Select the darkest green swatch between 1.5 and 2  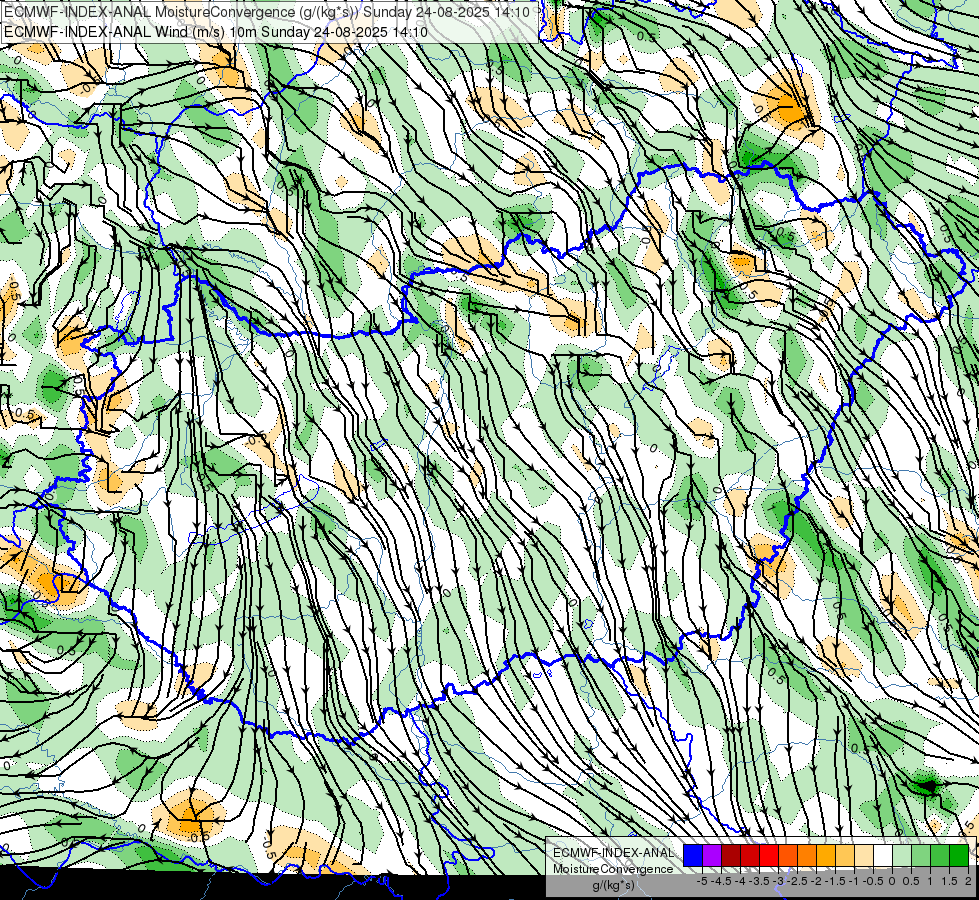point(959,856)
